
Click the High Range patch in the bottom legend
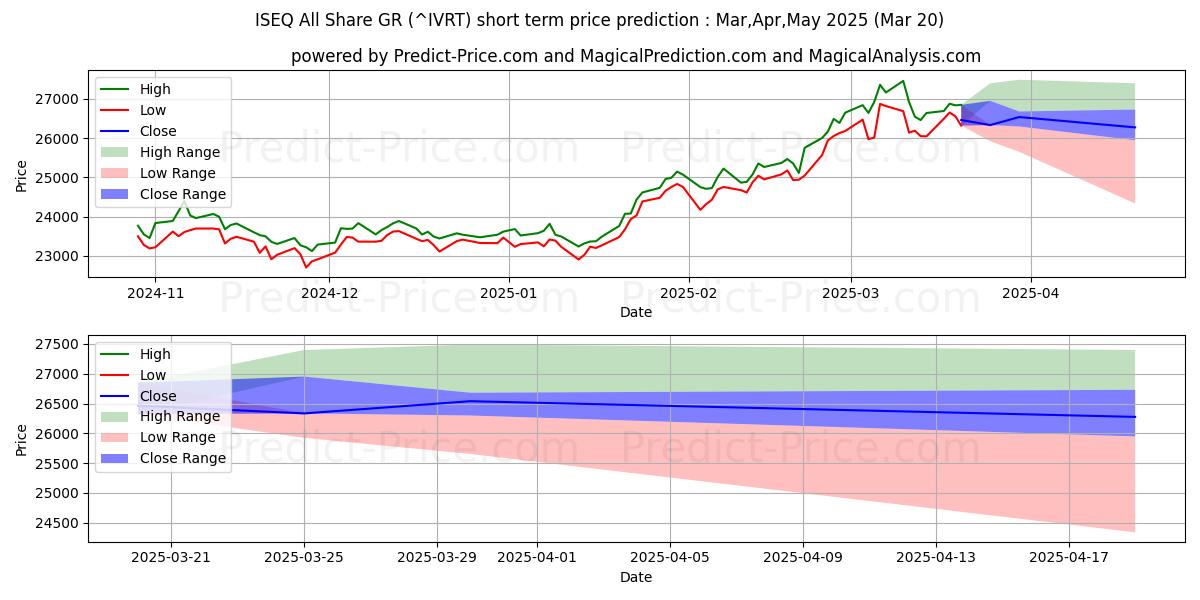116,417
